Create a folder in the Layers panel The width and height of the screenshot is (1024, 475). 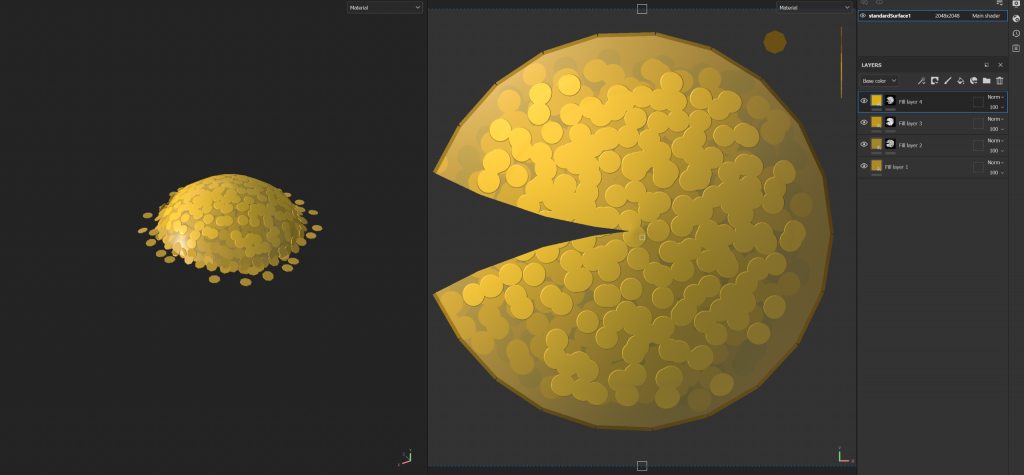[x=986, y=81]
